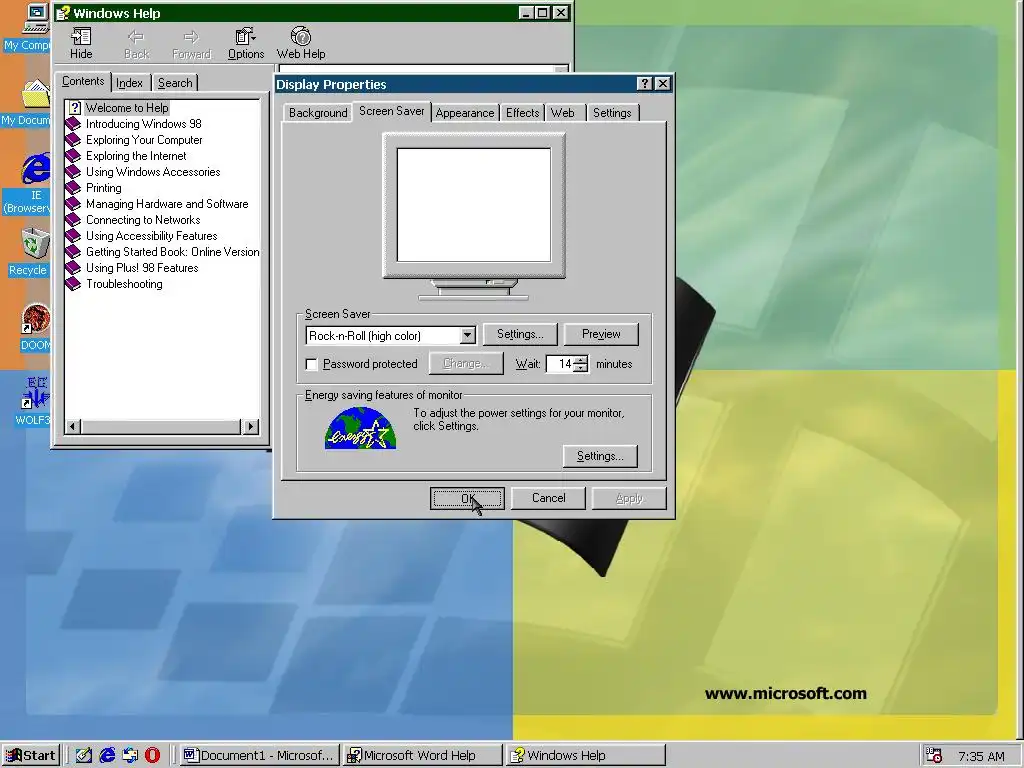Open the Using Accessibility Features topic
Screen dimensions: 1024x768
pos(152,236)
